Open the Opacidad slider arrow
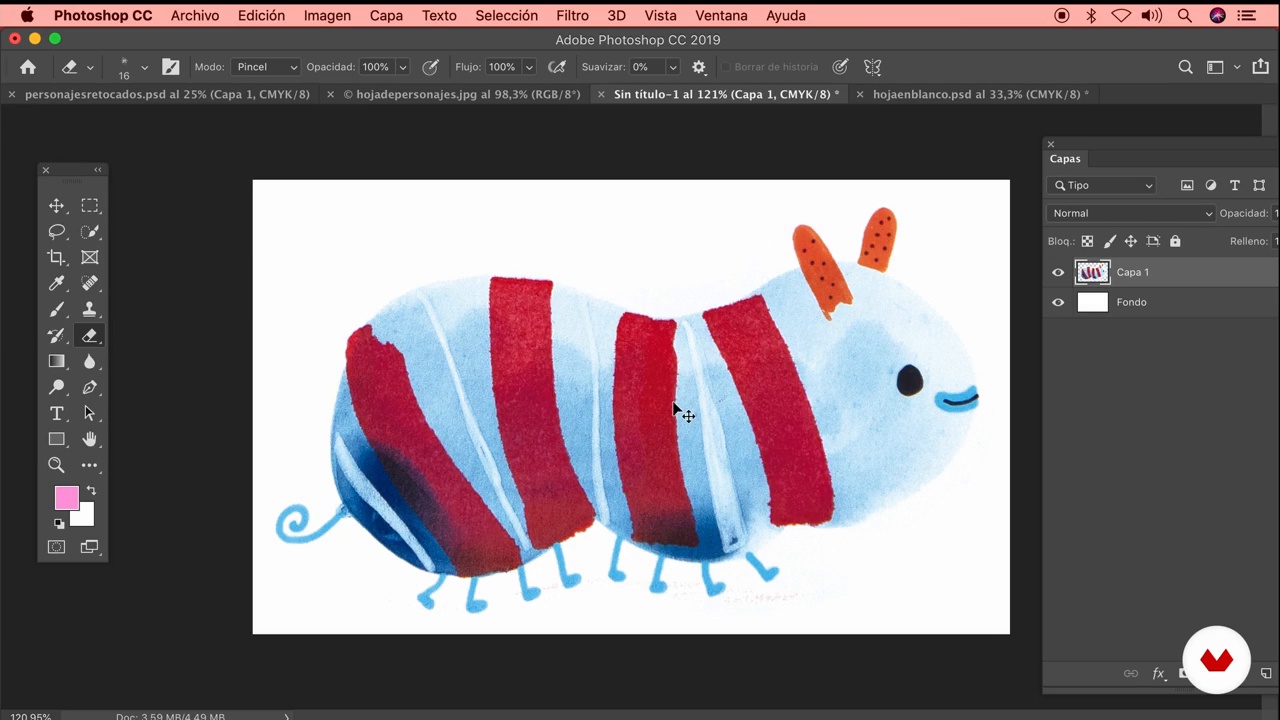1280x720 pixels. [x=402, y=67]
